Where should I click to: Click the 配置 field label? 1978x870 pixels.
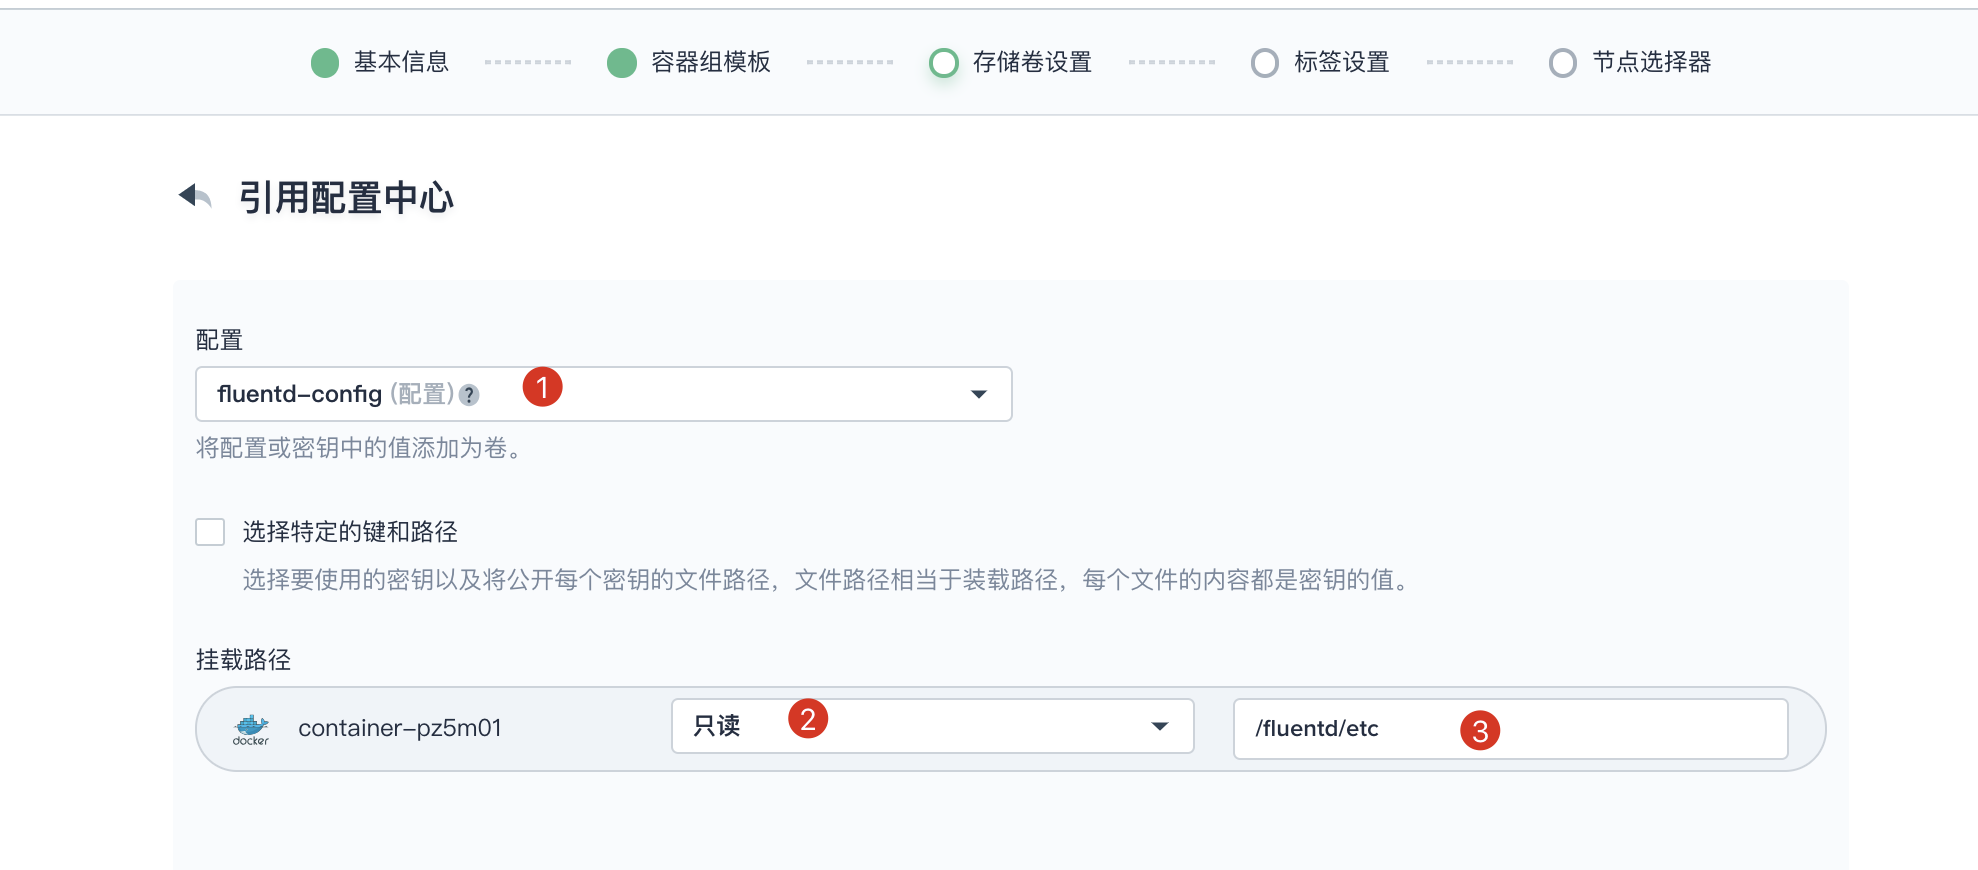pos(219,340)
